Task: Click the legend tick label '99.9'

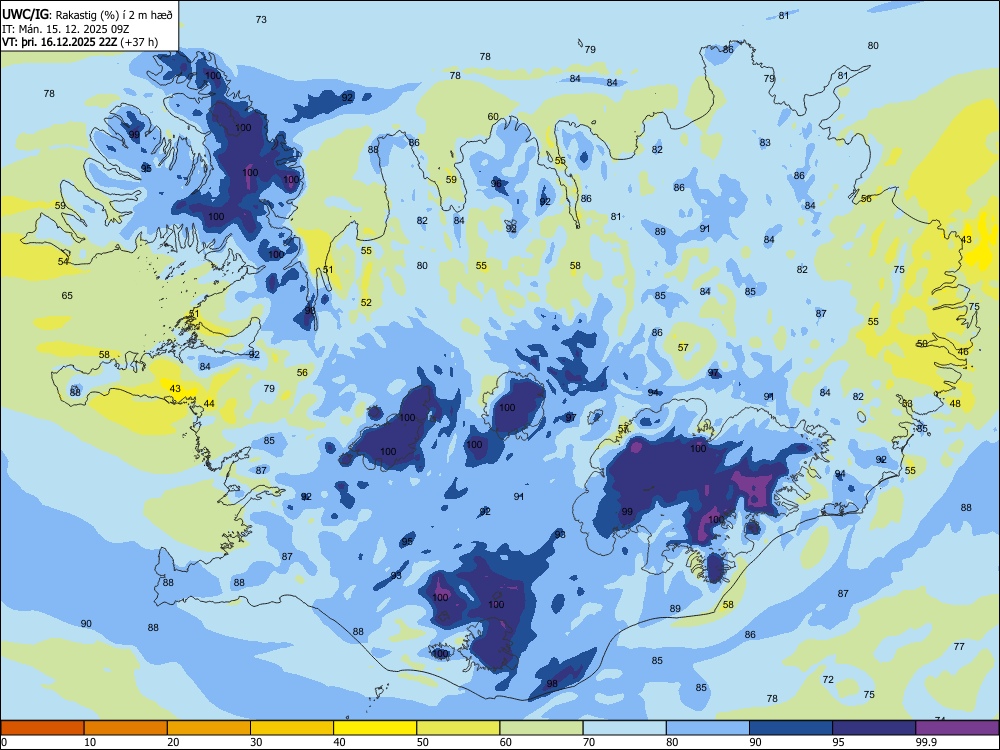Action: tap(926, 742)
